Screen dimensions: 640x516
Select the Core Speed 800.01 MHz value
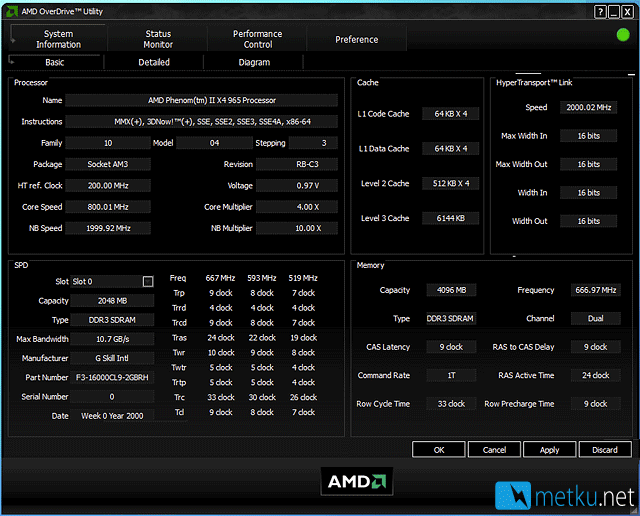[108, 207]
